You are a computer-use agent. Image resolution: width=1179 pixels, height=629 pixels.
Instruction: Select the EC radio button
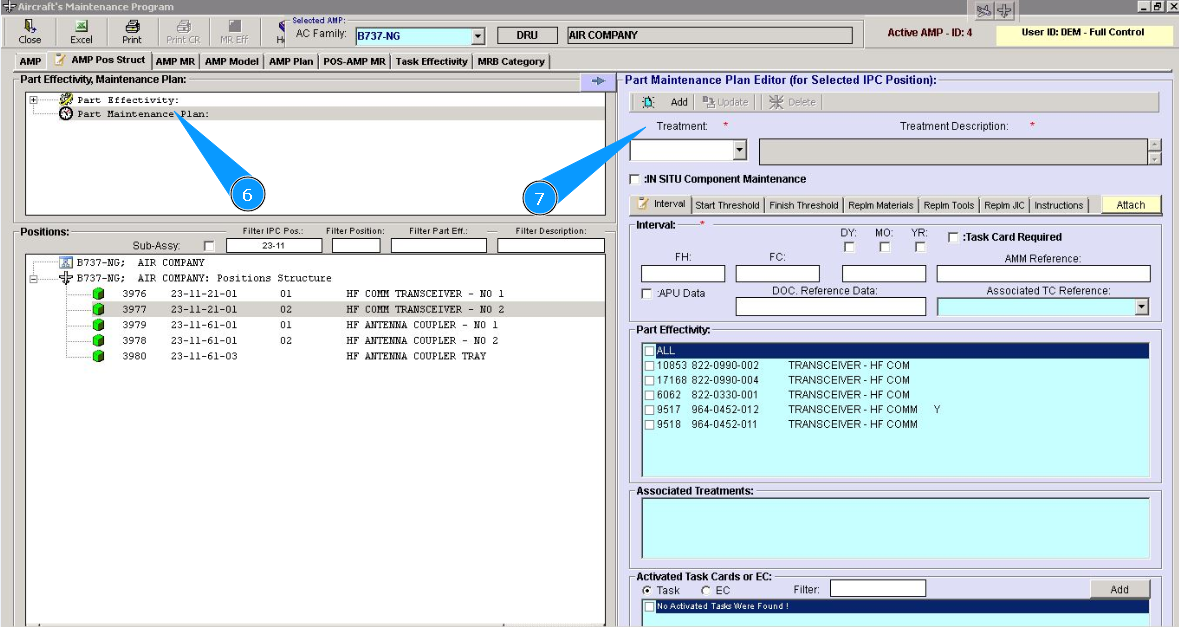(706, 590)
